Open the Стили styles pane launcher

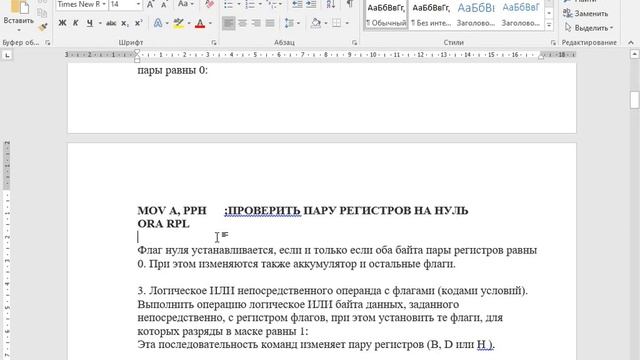(553, 42)
